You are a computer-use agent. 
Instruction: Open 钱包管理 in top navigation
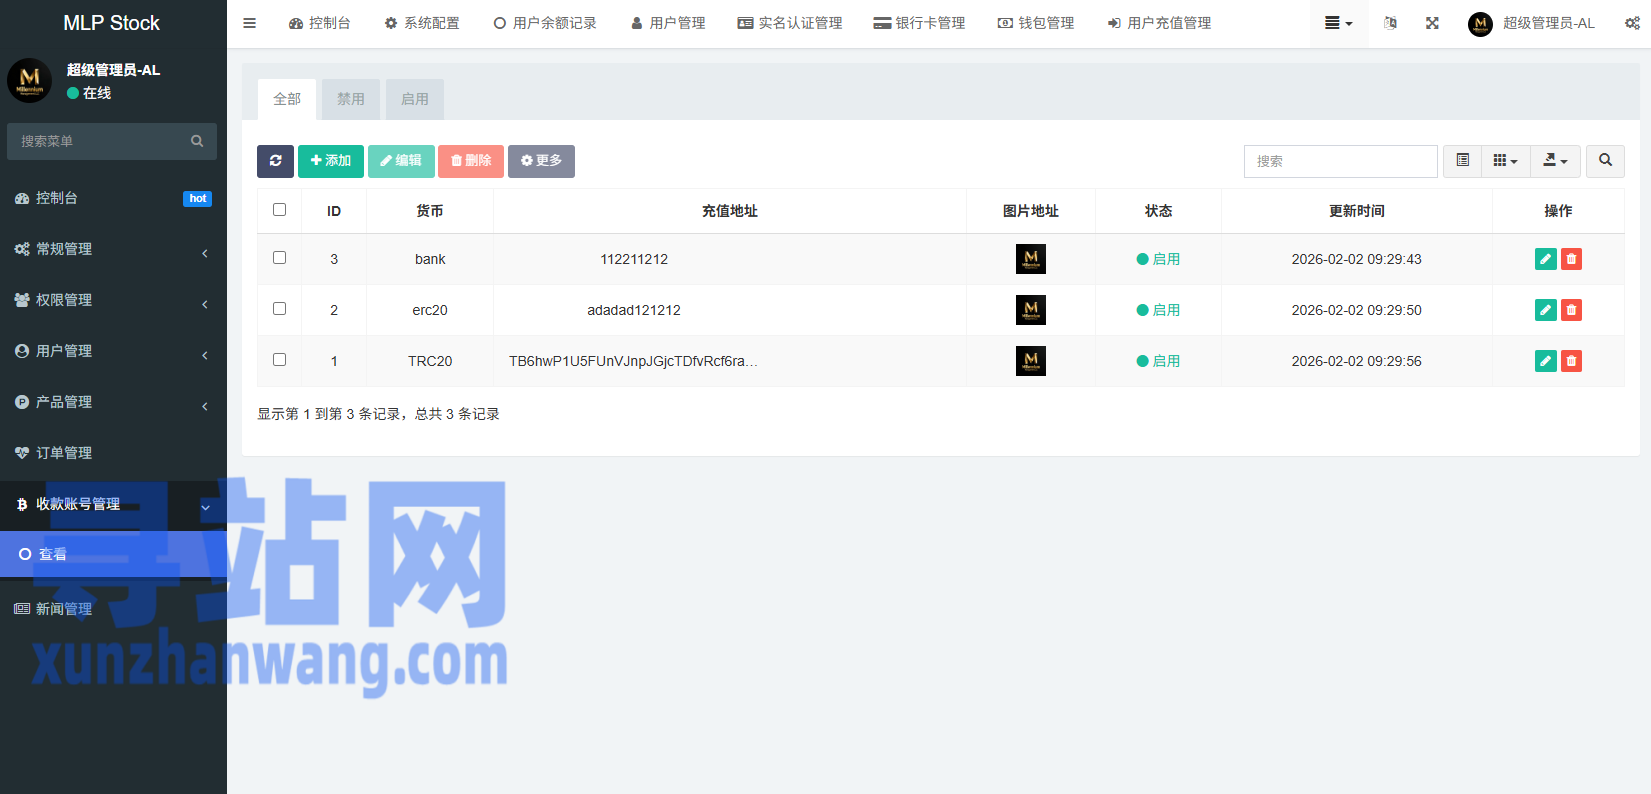tap(1036, 23)
